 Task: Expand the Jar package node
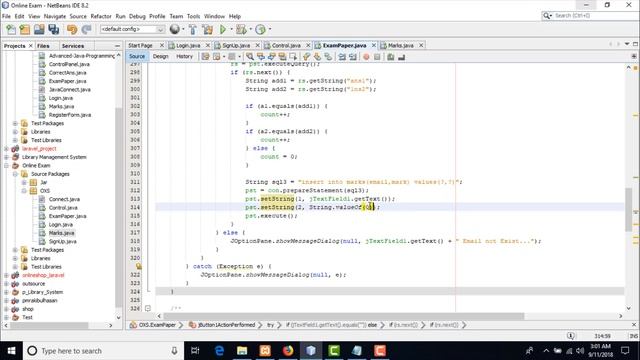[x=24, y=182]
